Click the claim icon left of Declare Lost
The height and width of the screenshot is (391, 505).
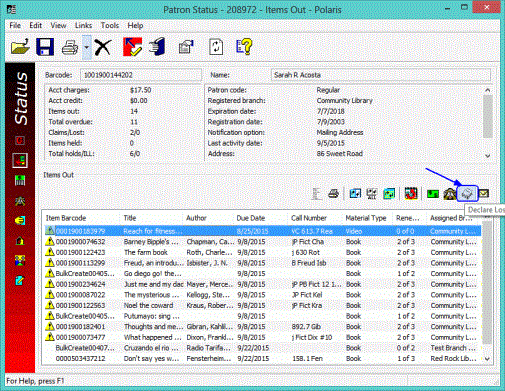pyautogui.click(x=449, y=194)
